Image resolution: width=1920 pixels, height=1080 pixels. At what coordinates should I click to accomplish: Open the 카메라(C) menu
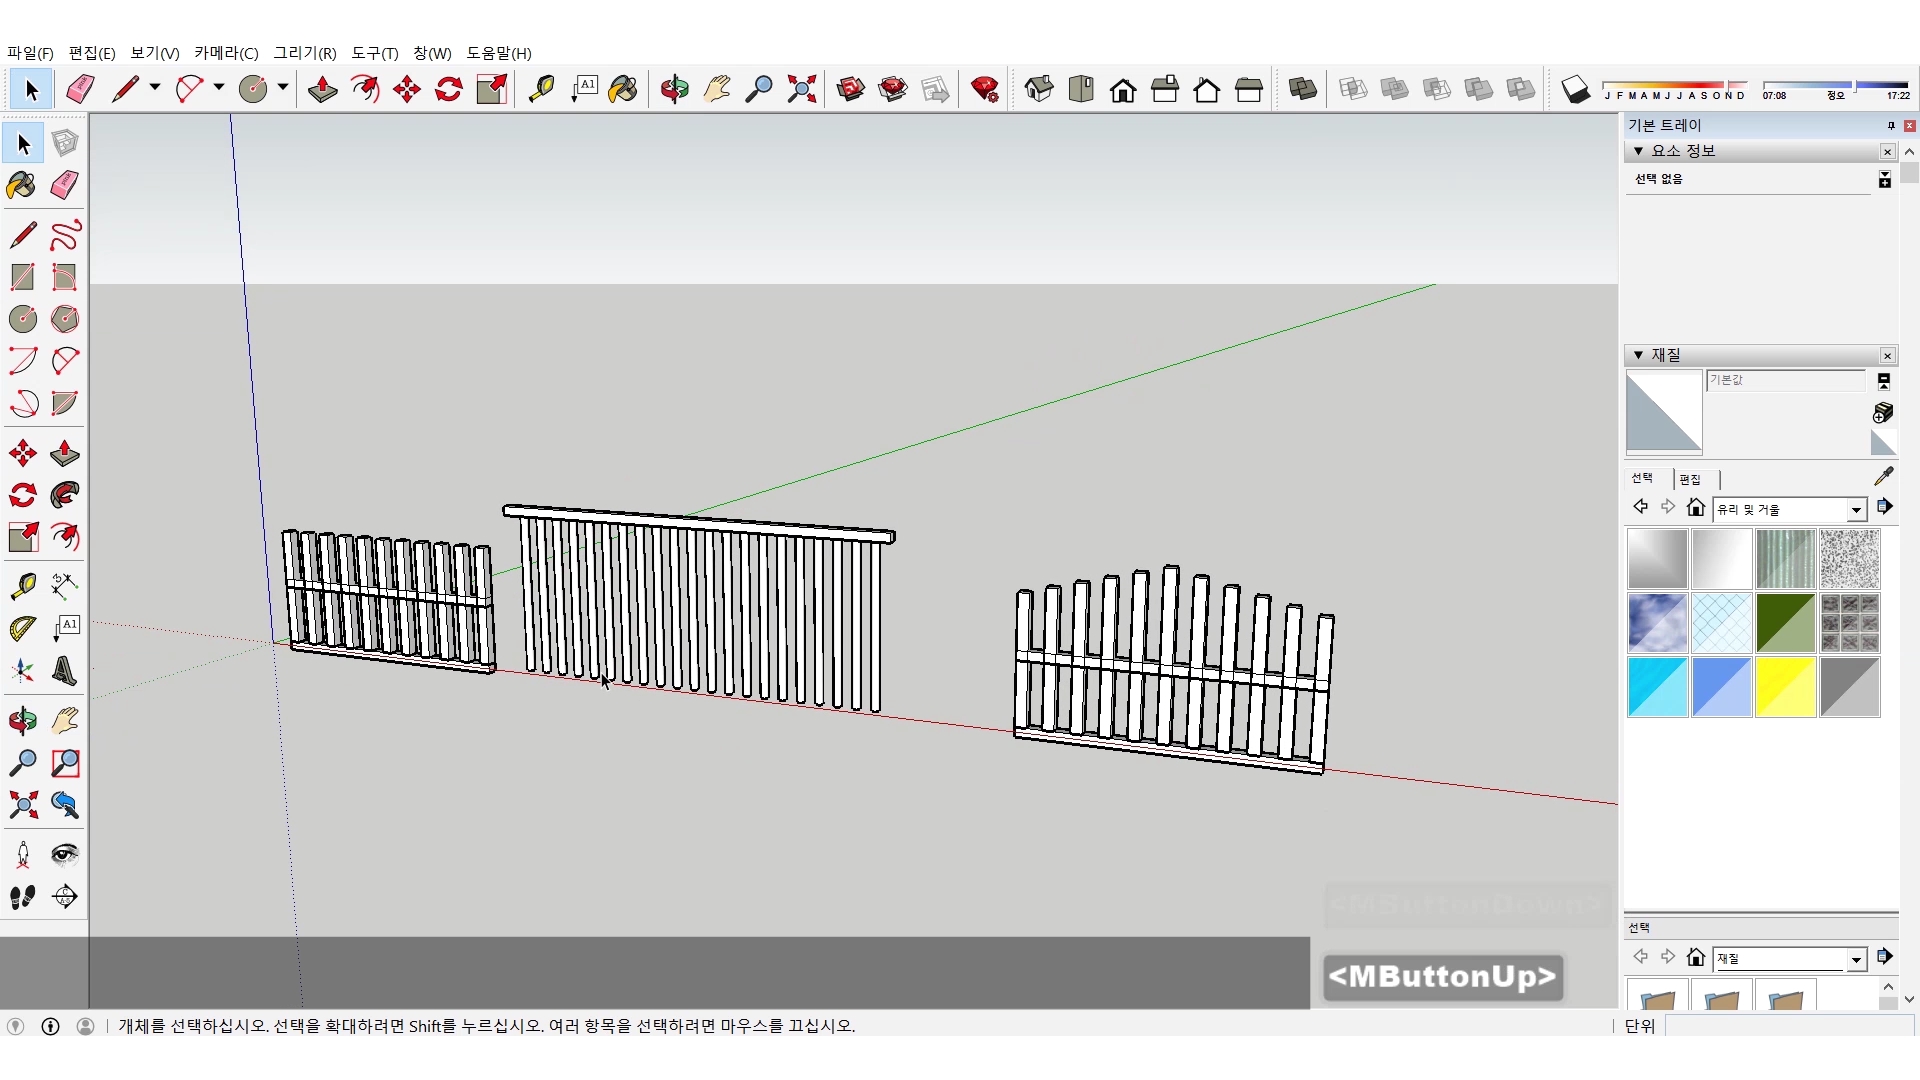(x=226, y=53)
